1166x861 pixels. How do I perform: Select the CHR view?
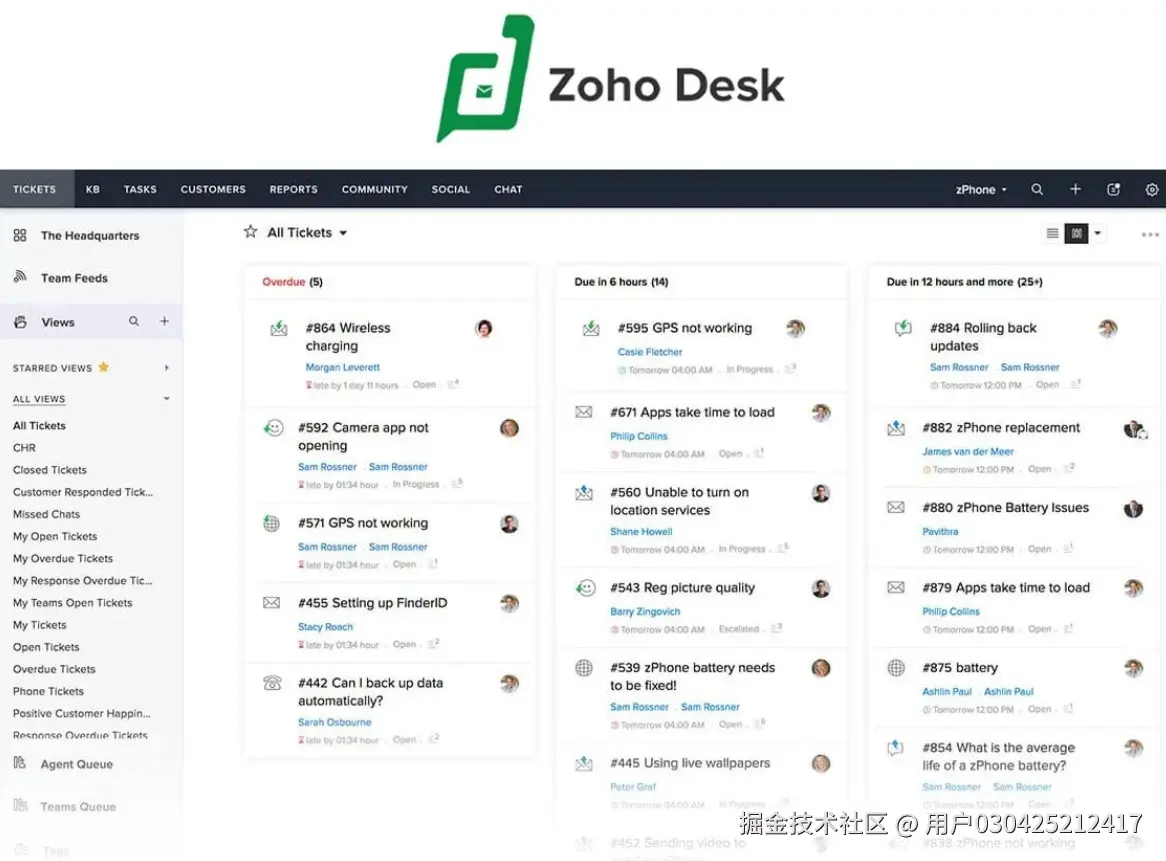pos(25,448)
